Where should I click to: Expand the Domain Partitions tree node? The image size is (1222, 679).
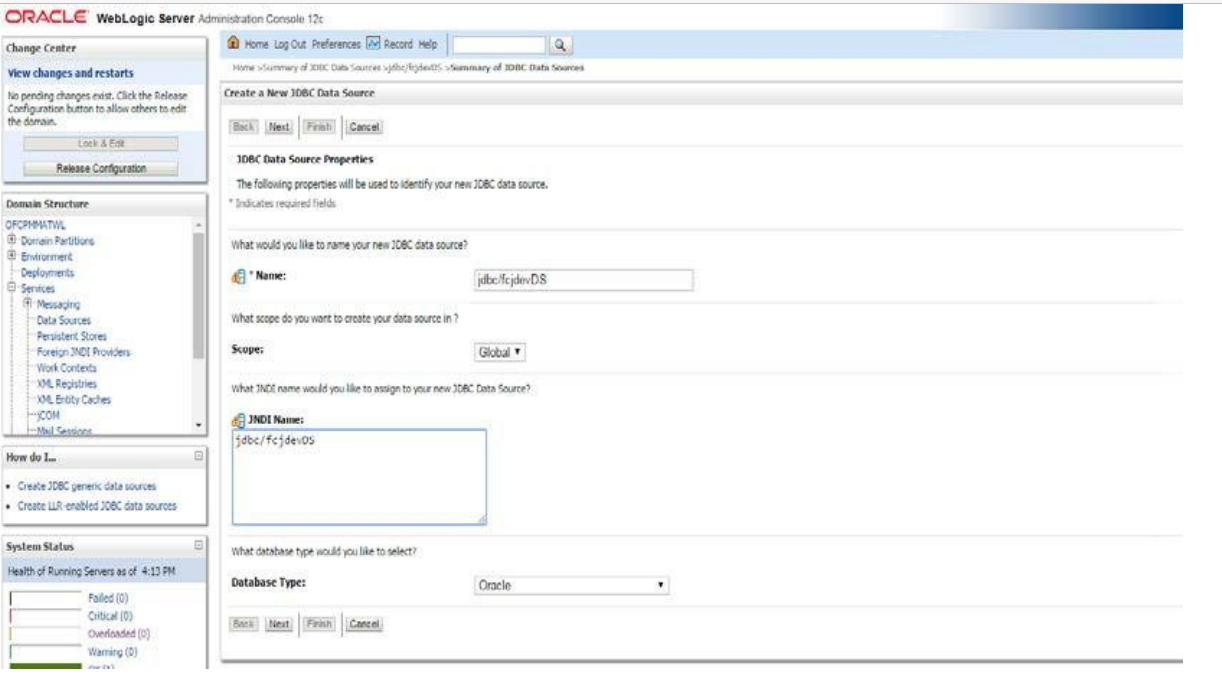tap(11, 241)
